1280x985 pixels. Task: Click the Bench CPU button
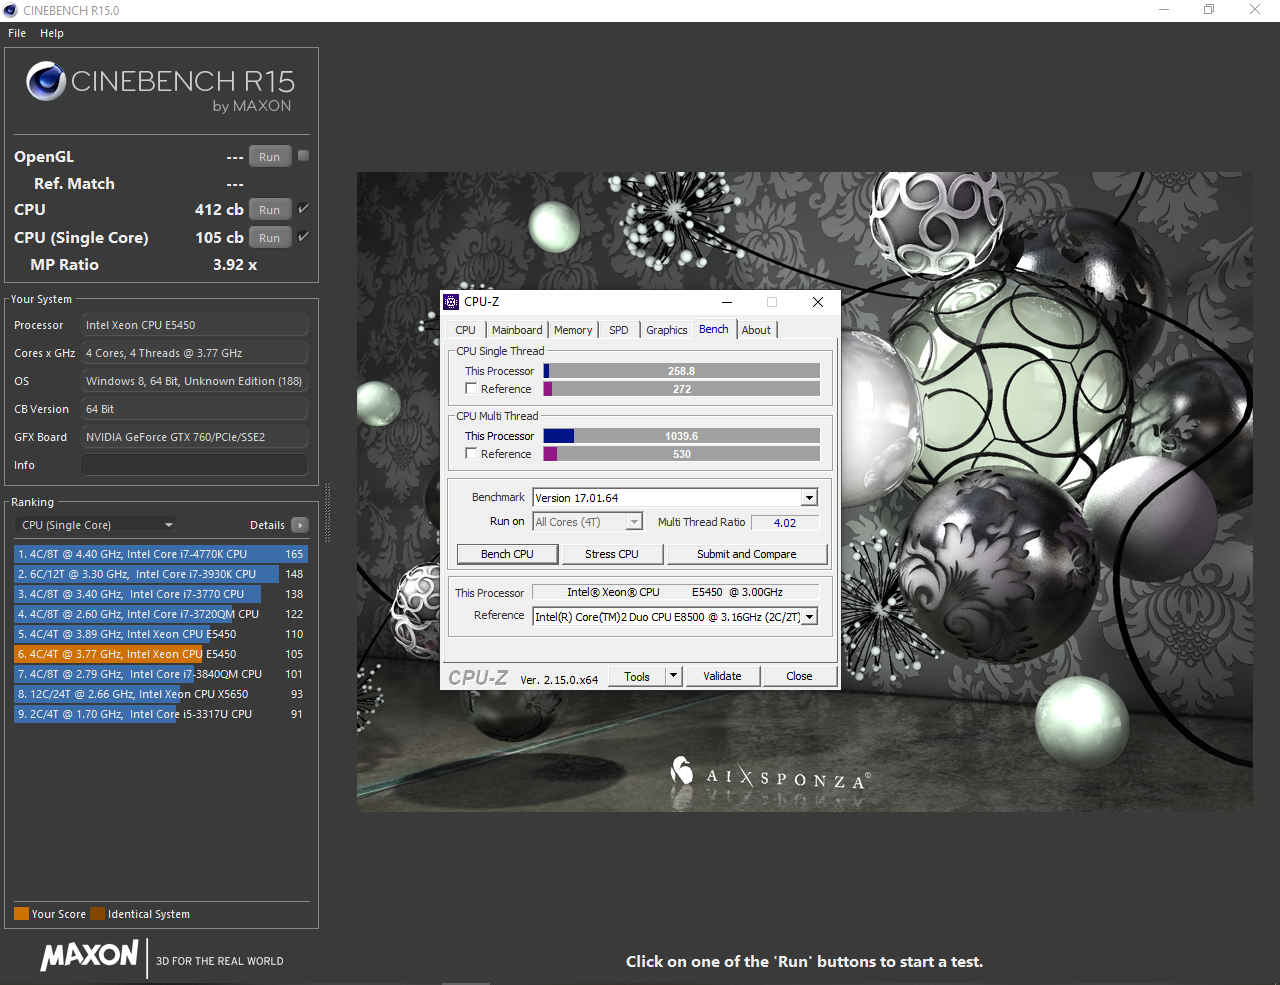[507, 554]
